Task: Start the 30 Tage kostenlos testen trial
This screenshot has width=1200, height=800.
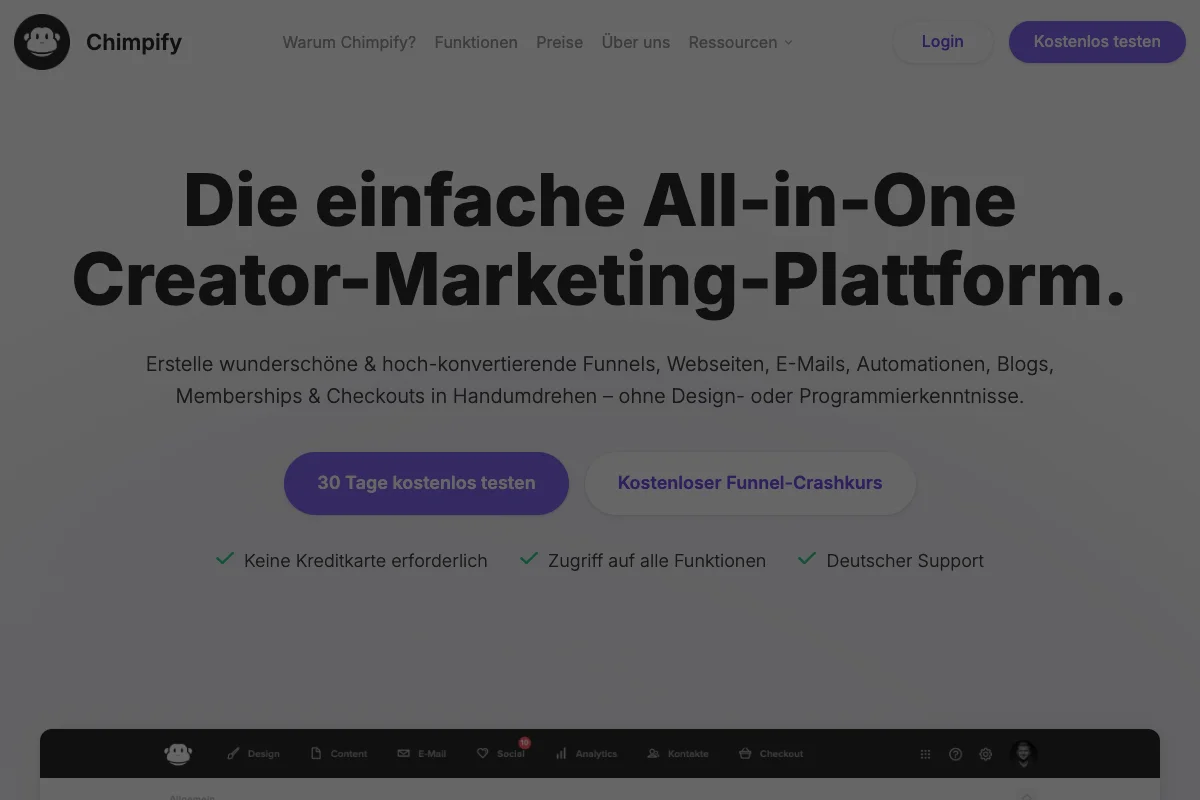Action: 426,483
